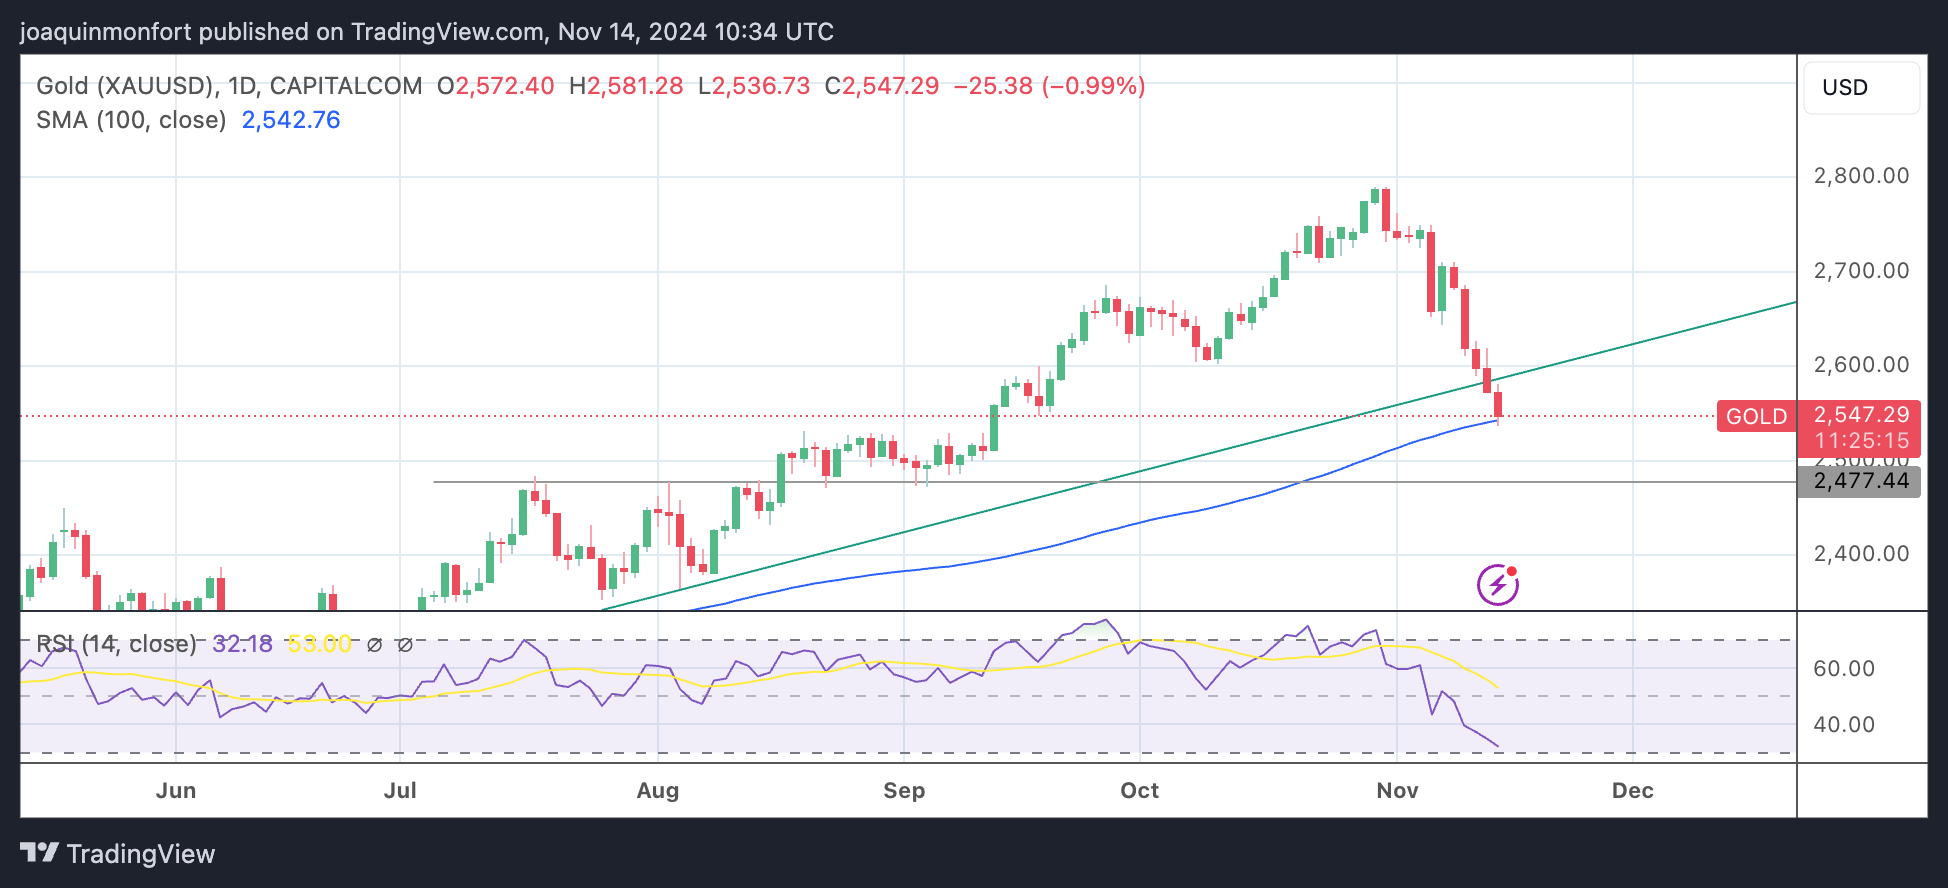Click the TradingView logo icon
The height and width of the screenshot is (888, 1948).
coord(39,853)
